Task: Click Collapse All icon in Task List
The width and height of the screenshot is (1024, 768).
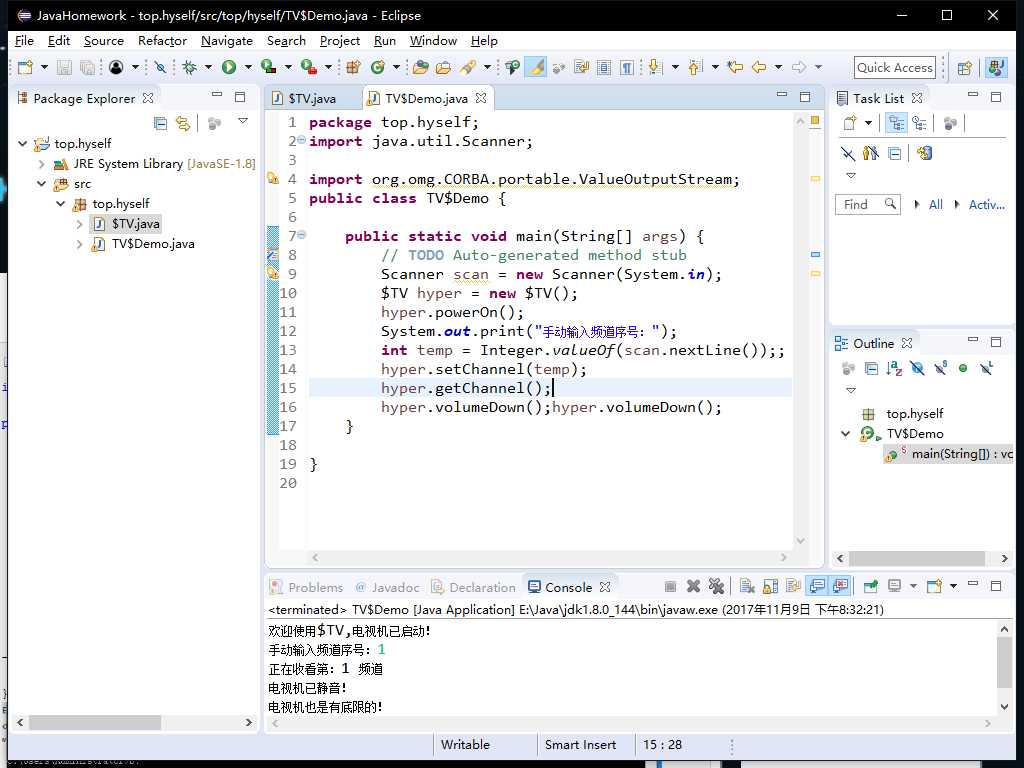Action: 895,153
